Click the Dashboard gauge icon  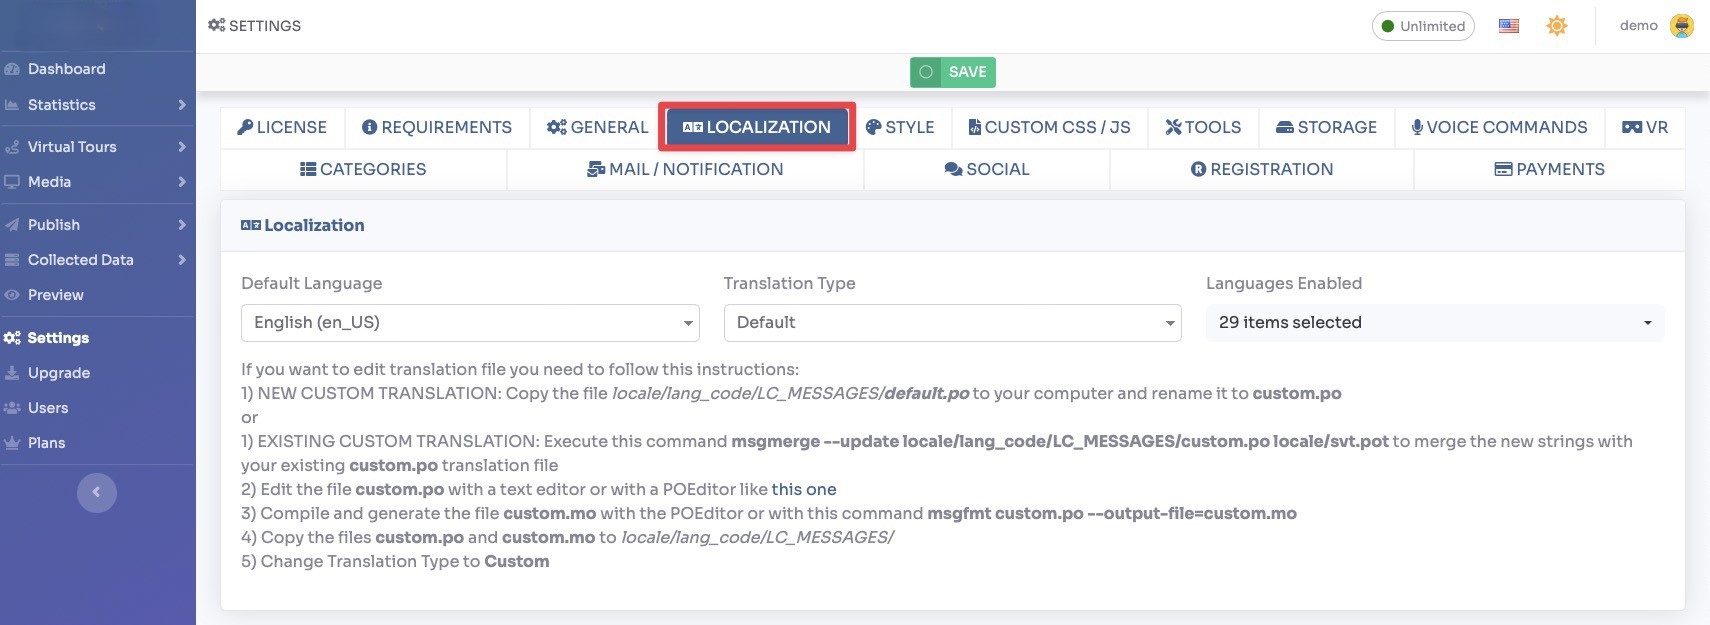click(x=12, y=69)
